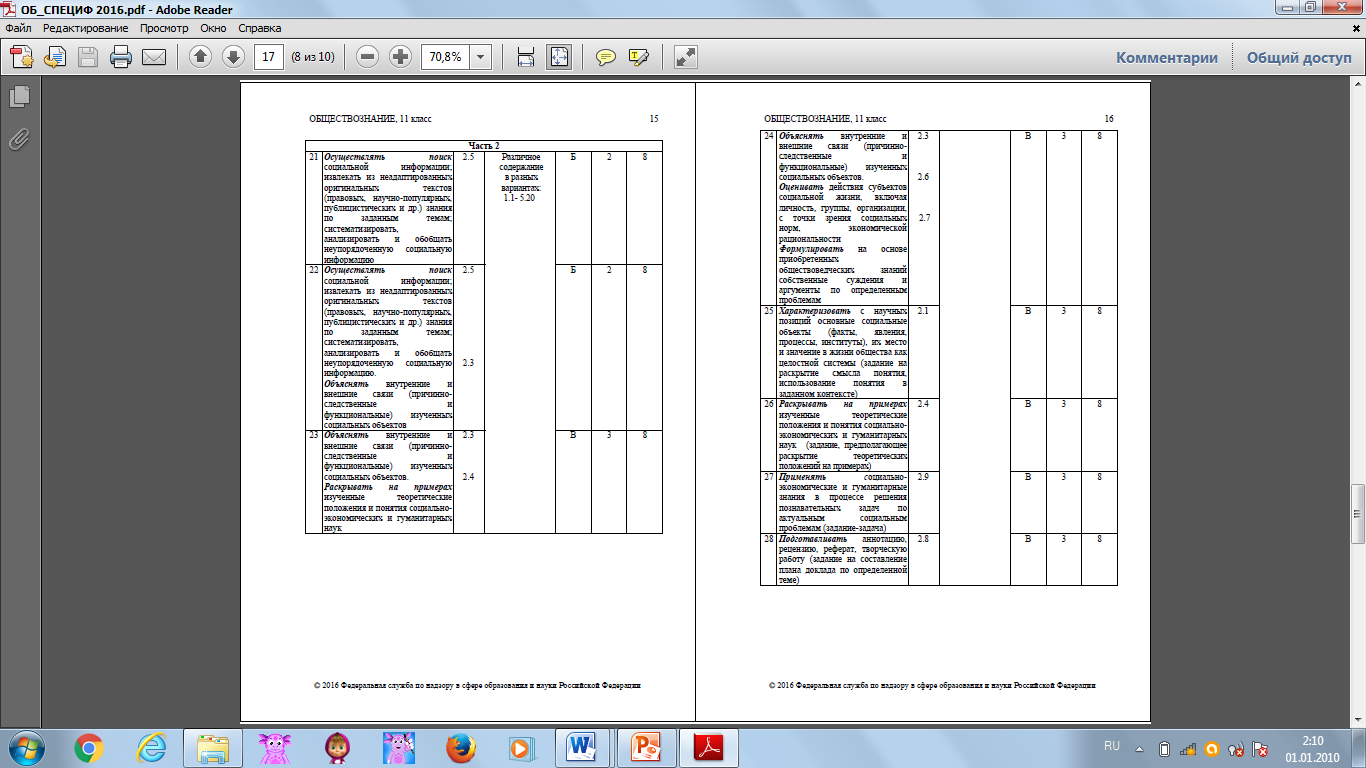Click the Save file floppy icon

(x=88, y=57)
